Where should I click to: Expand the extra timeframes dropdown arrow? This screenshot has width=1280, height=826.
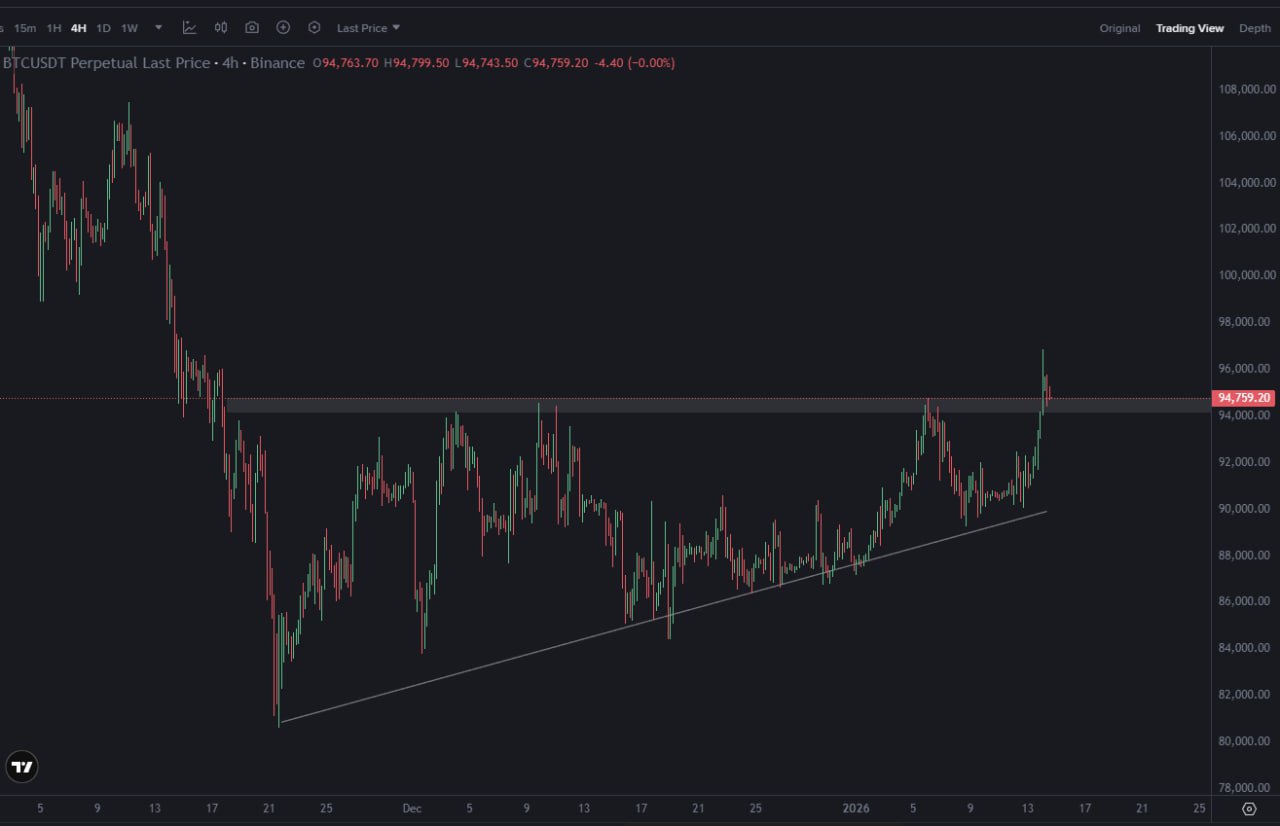point(157,27)
